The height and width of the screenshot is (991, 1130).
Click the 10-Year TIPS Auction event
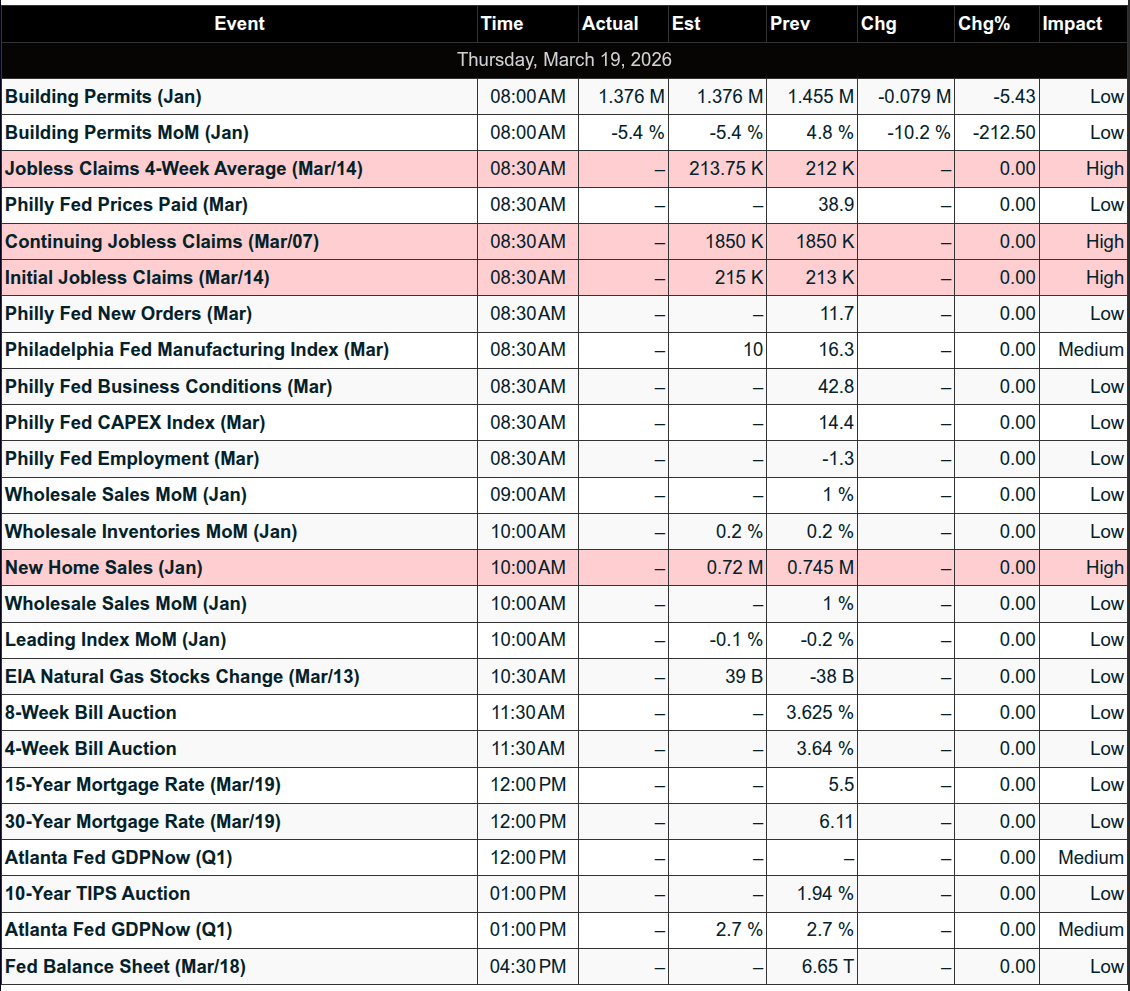[98, 893]
